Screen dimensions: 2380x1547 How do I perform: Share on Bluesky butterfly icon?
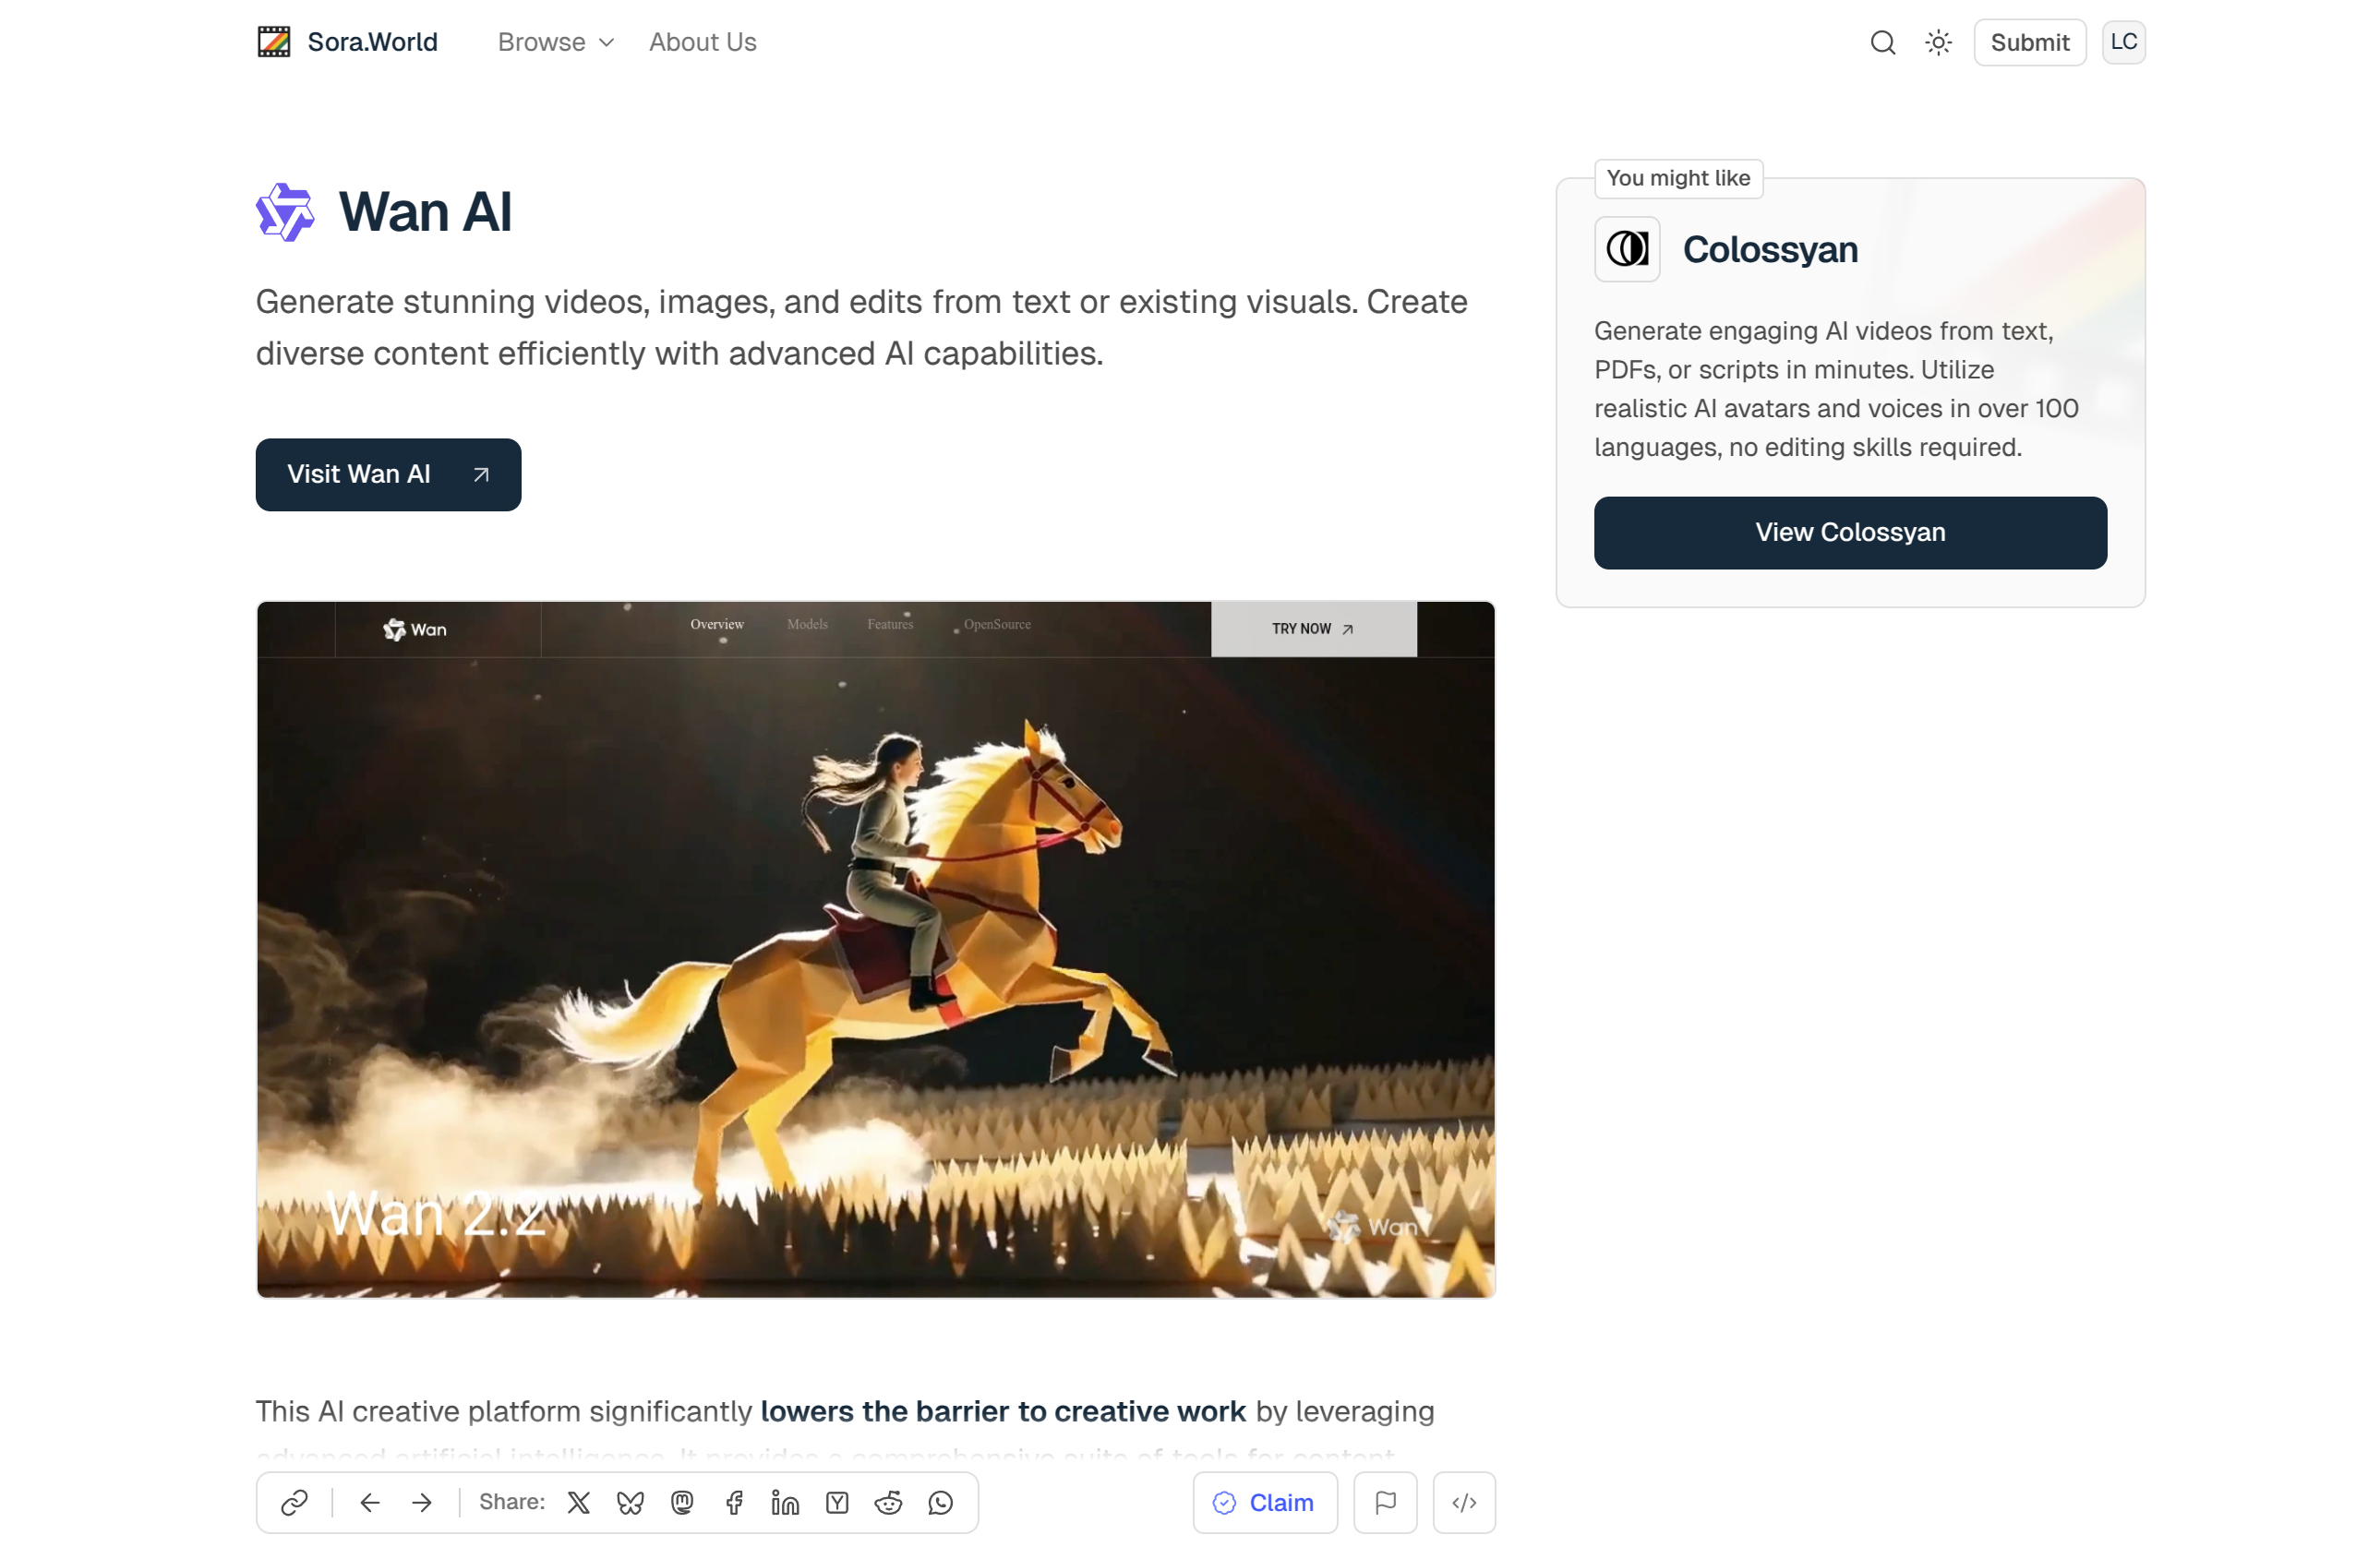click(630, 1502)
